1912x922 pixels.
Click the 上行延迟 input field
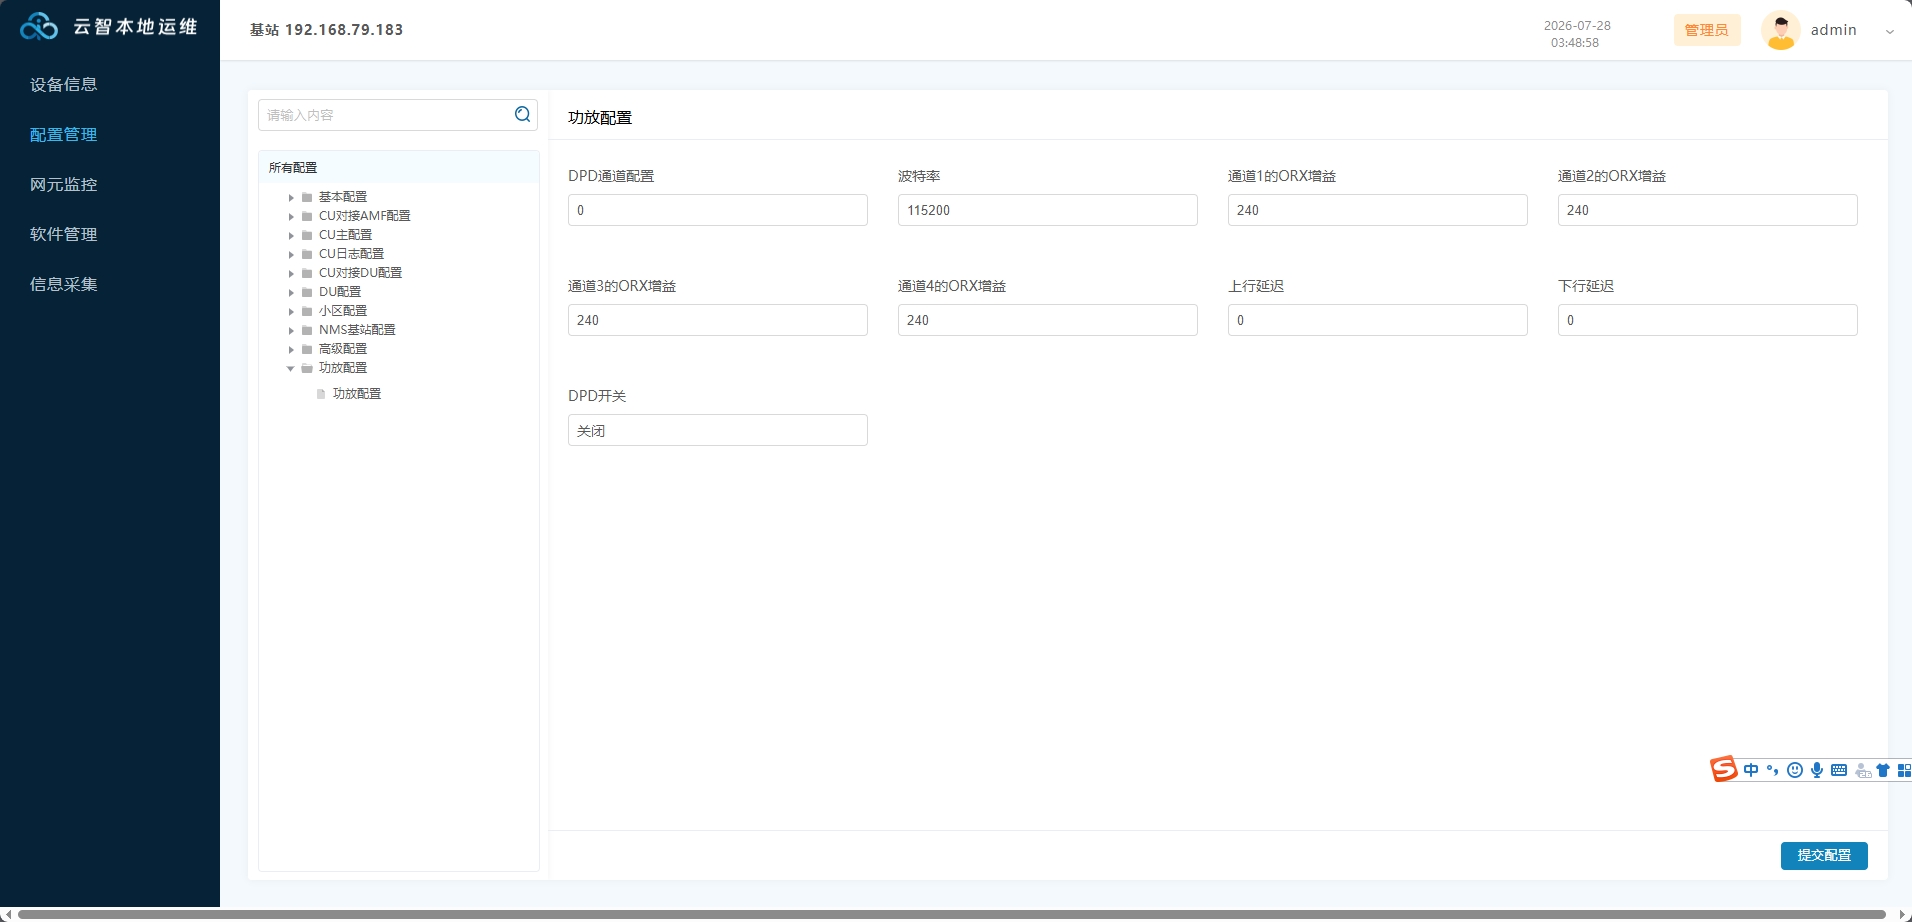point(1377,320)
